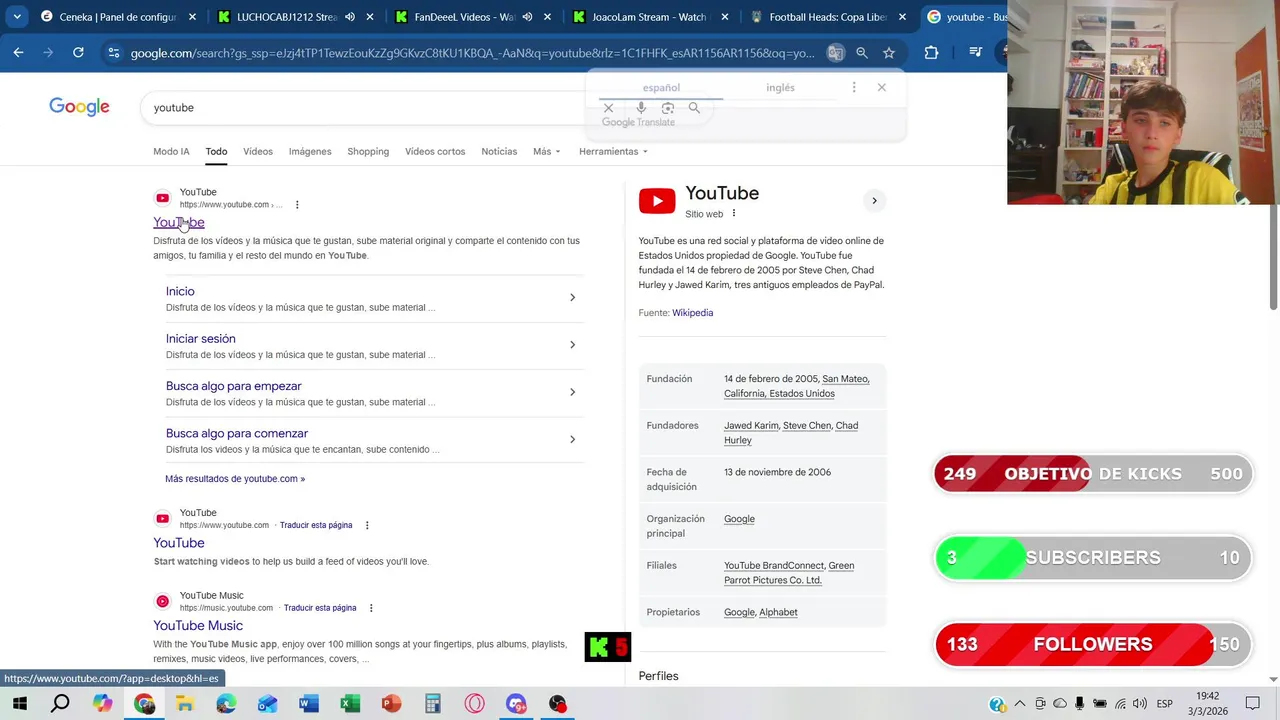The image size is (1280, 720).
Task: Open options beside Sitio web in knowledge panel
Action: point(734,213)
